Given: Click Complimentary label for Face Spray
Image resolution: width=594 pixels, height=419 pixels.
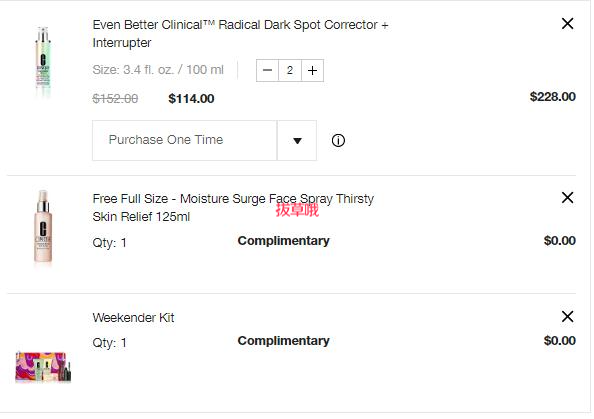Looking at the screenshot, I should pyautogui.click(x=283, y=241).
